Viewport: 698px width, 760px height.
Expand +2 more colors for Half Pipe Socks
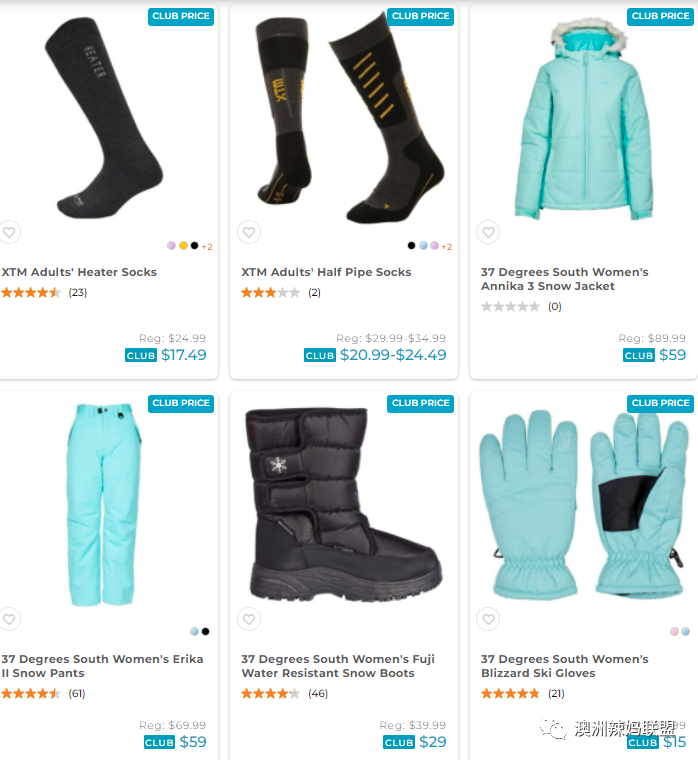pos(447,247)
